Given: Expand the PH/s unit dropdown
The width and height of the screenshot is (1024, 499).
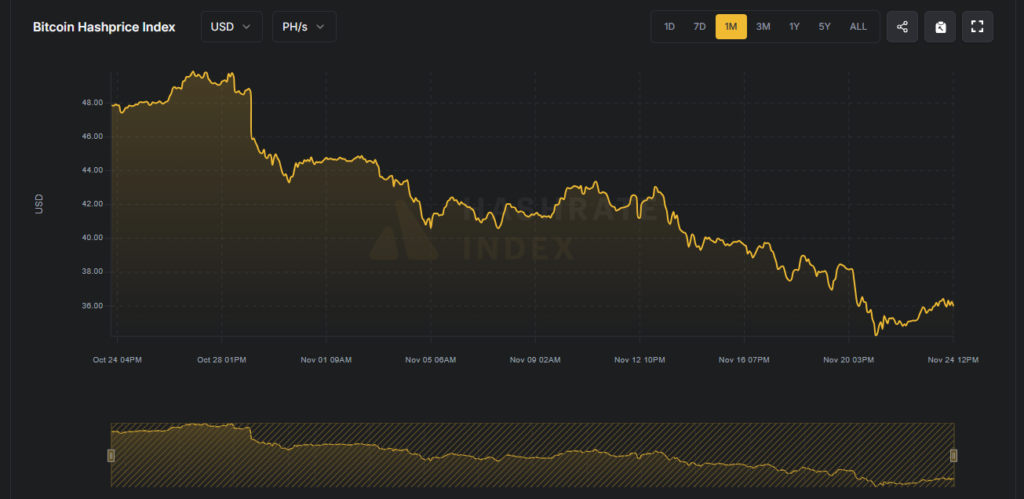Looking at the screenshot, I should 304,27.
